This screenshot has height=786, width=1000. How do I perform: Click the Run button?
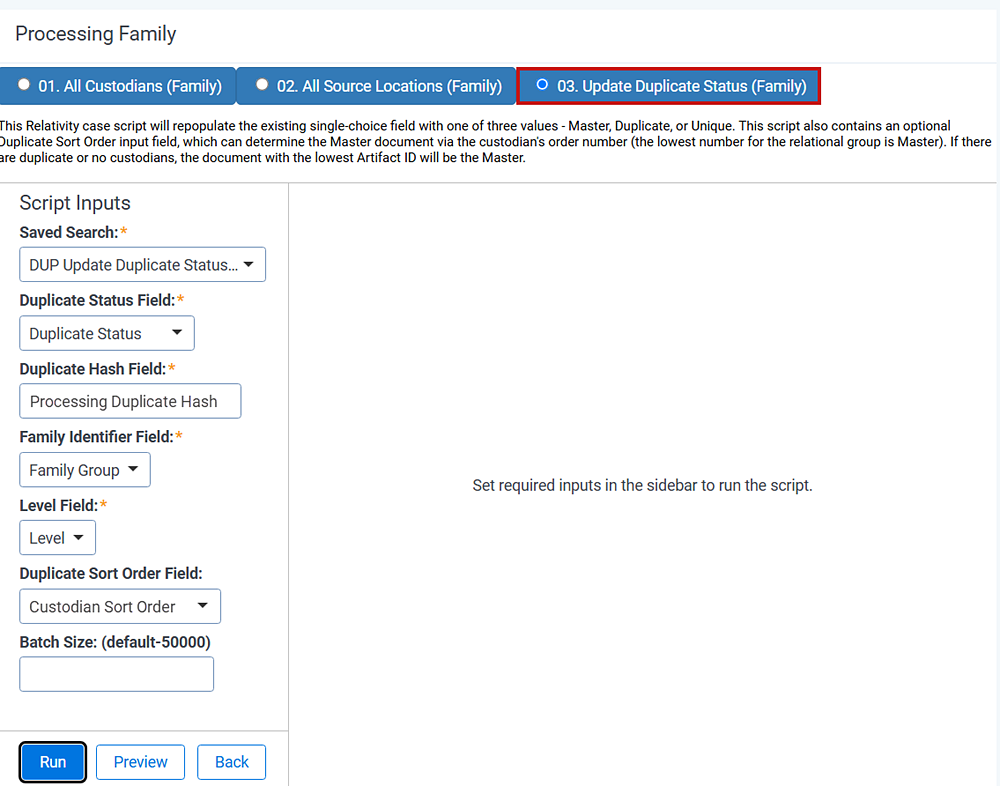53,762
